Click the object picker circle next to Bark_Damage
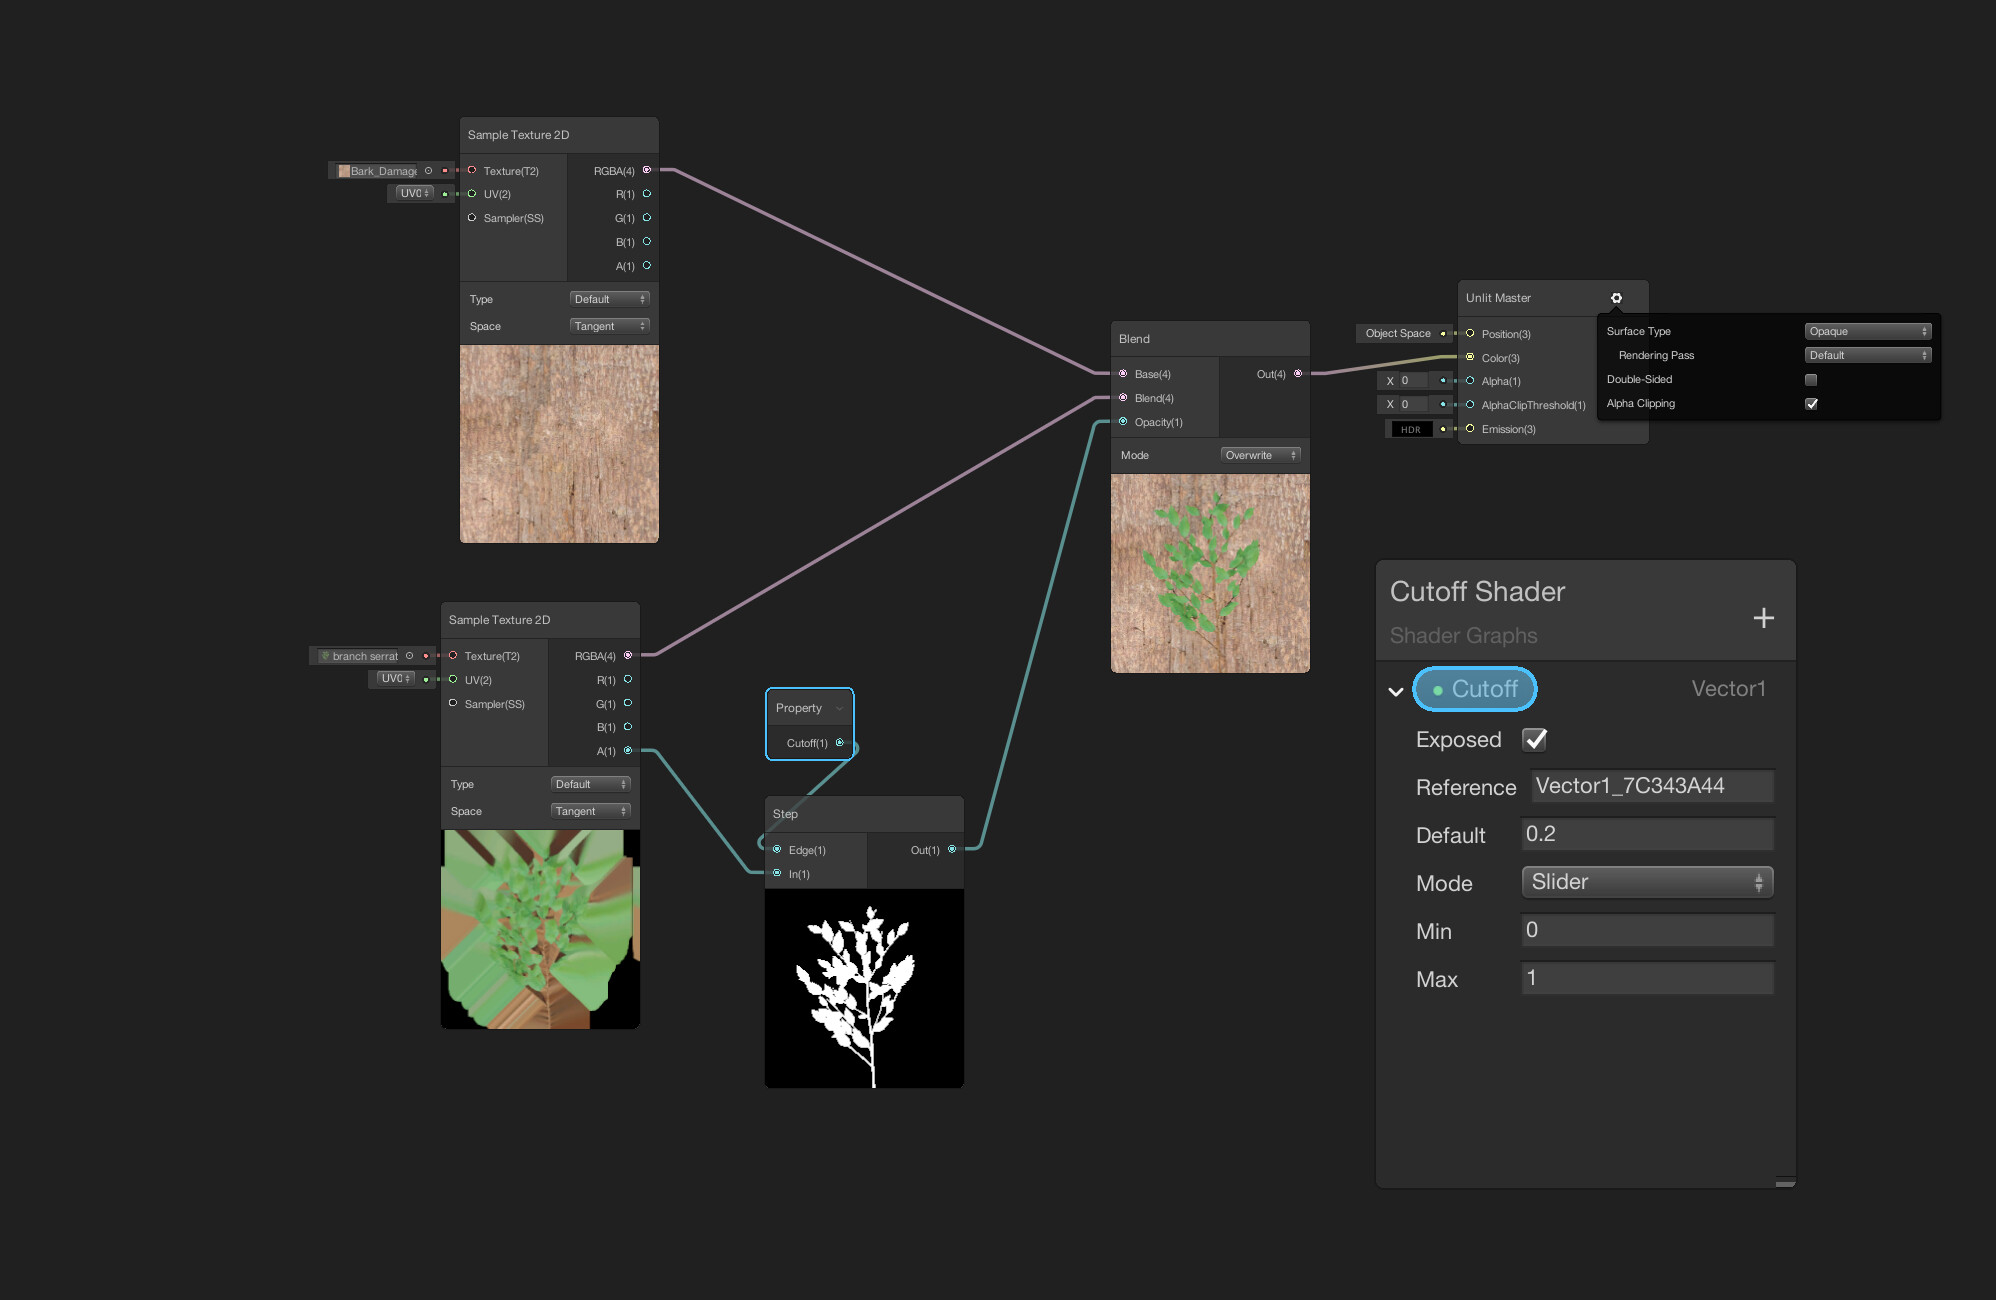 [427, 170]
